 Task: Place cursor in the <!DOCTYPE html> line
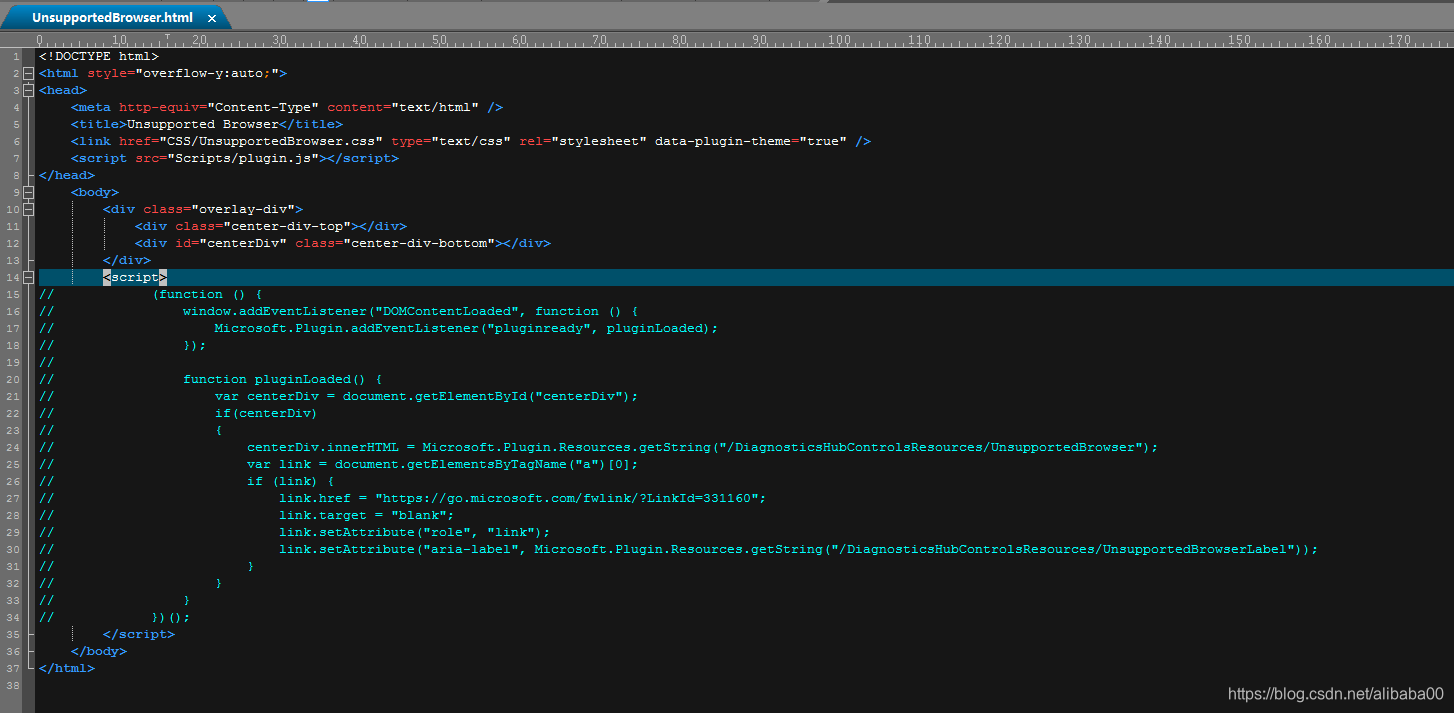(99, 56)
